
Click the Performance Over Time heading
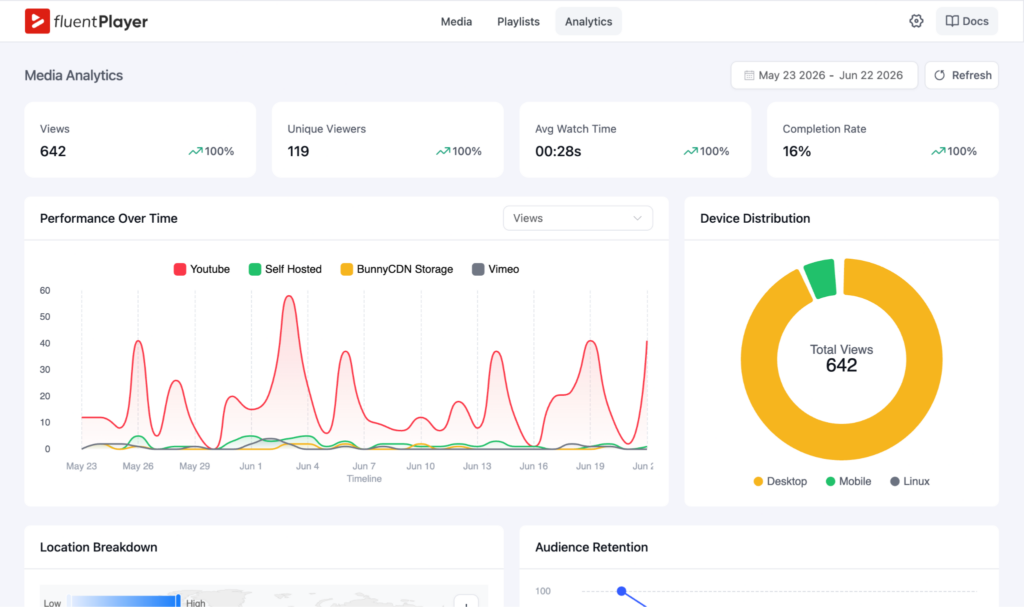108,218
